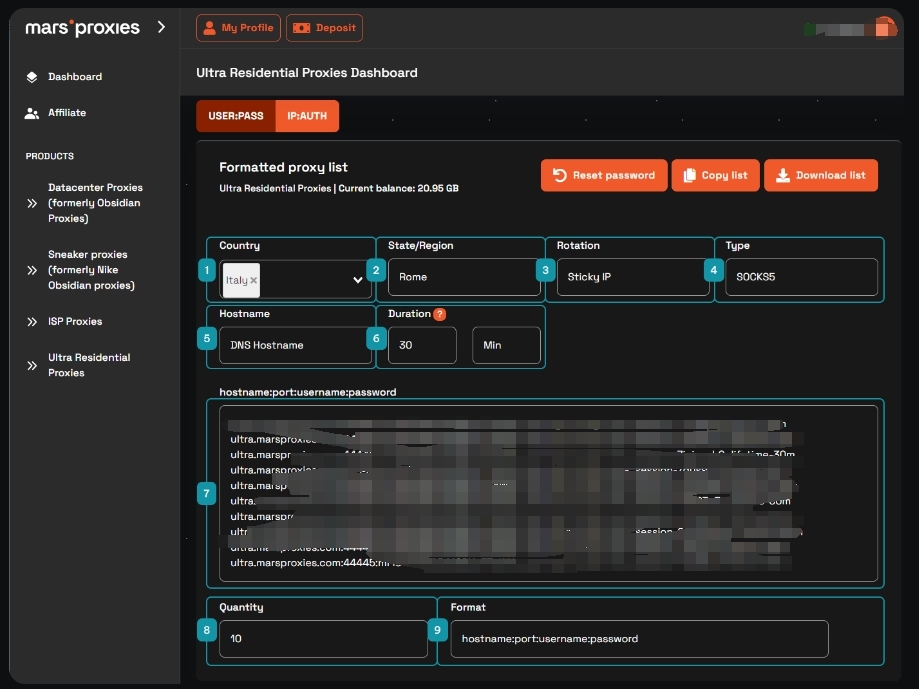Image resolution: width=919 pixels, height=689 pixels.
Task: Open the Format dropdown
Action: pyautogui.click(x=639, y=639)
